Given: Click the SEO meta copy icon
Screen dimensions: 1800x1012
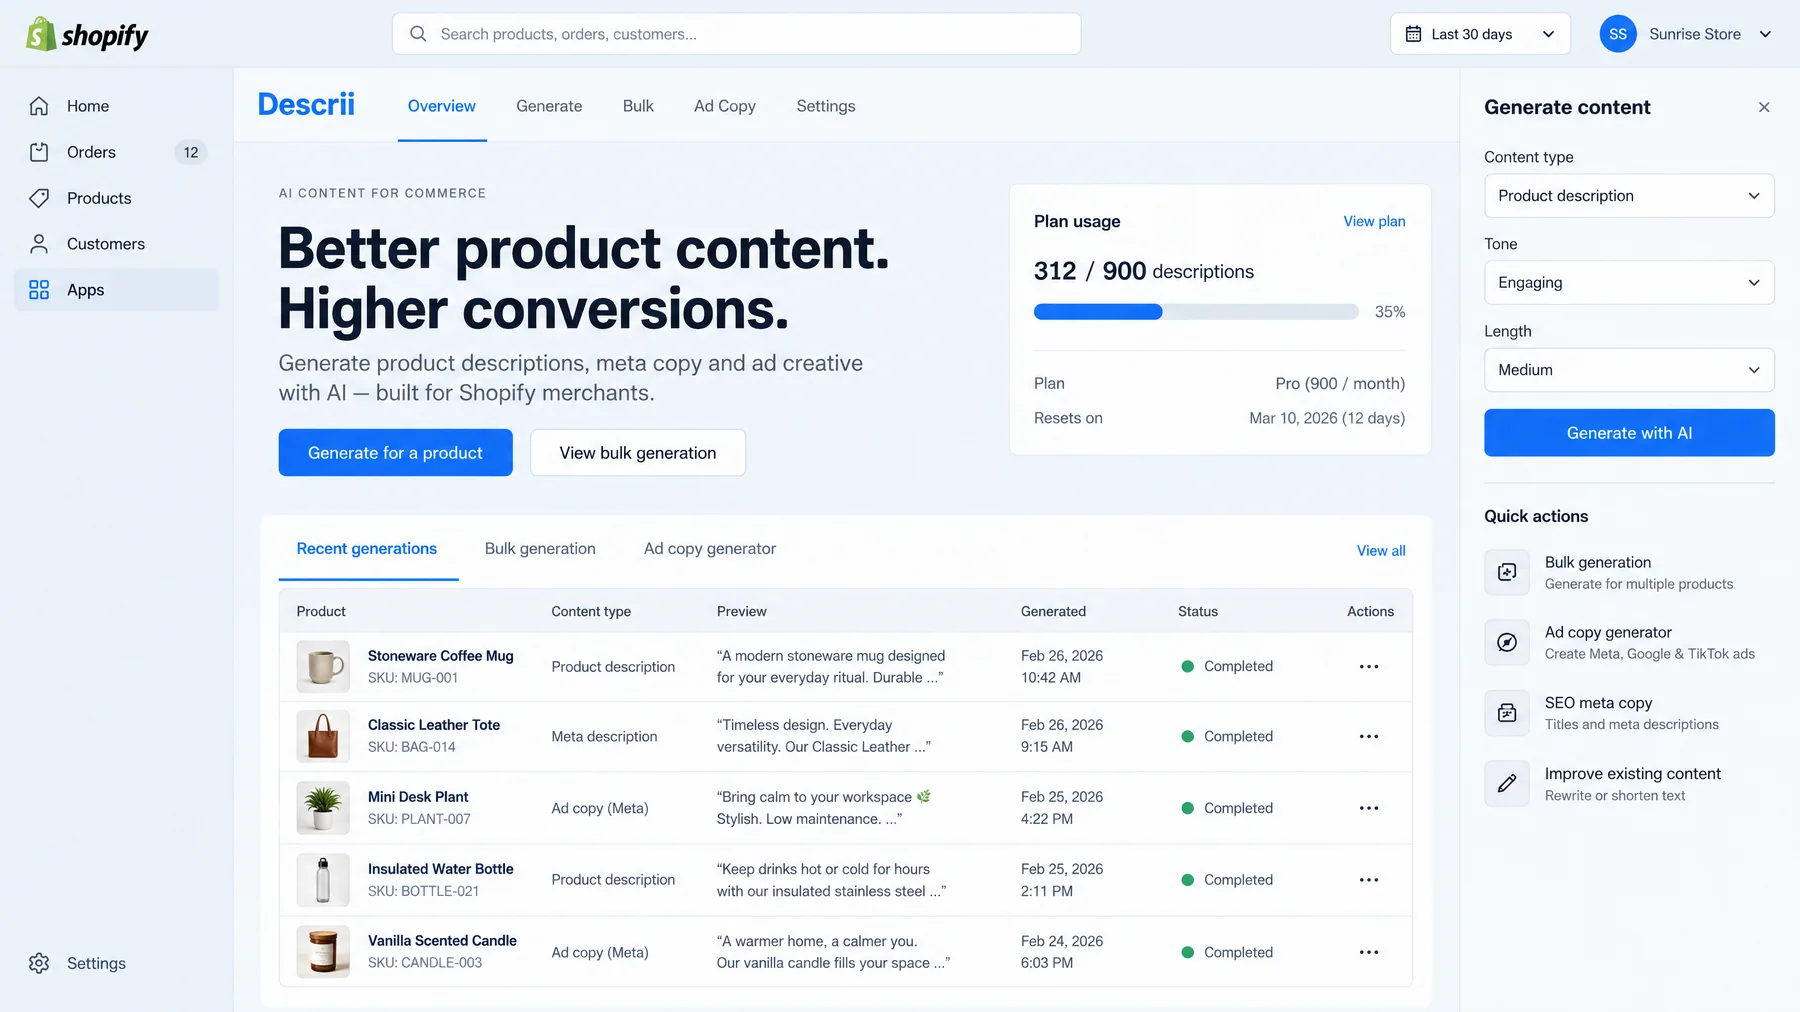Looking at the screenshot, I should [1507, 713].
